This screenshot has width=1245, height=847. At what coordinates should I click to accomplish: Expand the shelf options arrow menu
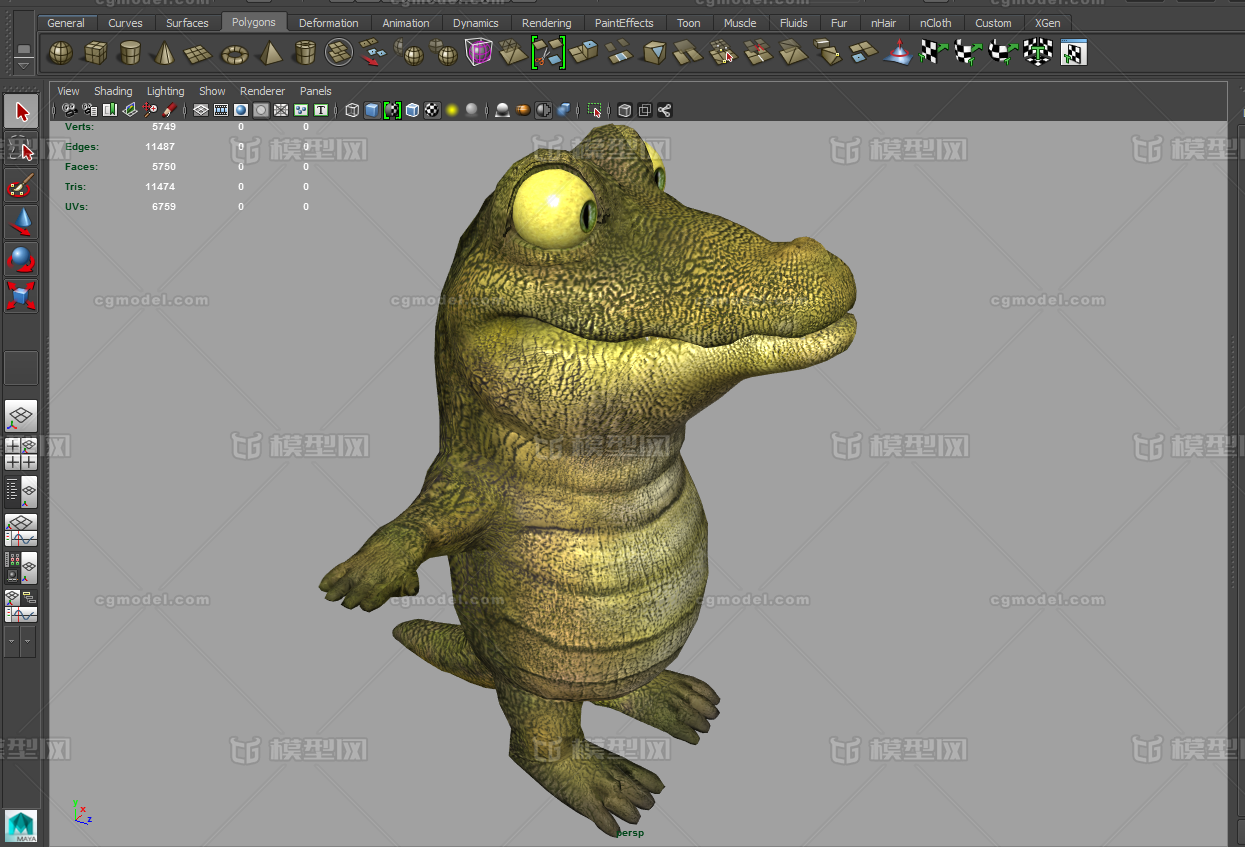click(23, 65)
